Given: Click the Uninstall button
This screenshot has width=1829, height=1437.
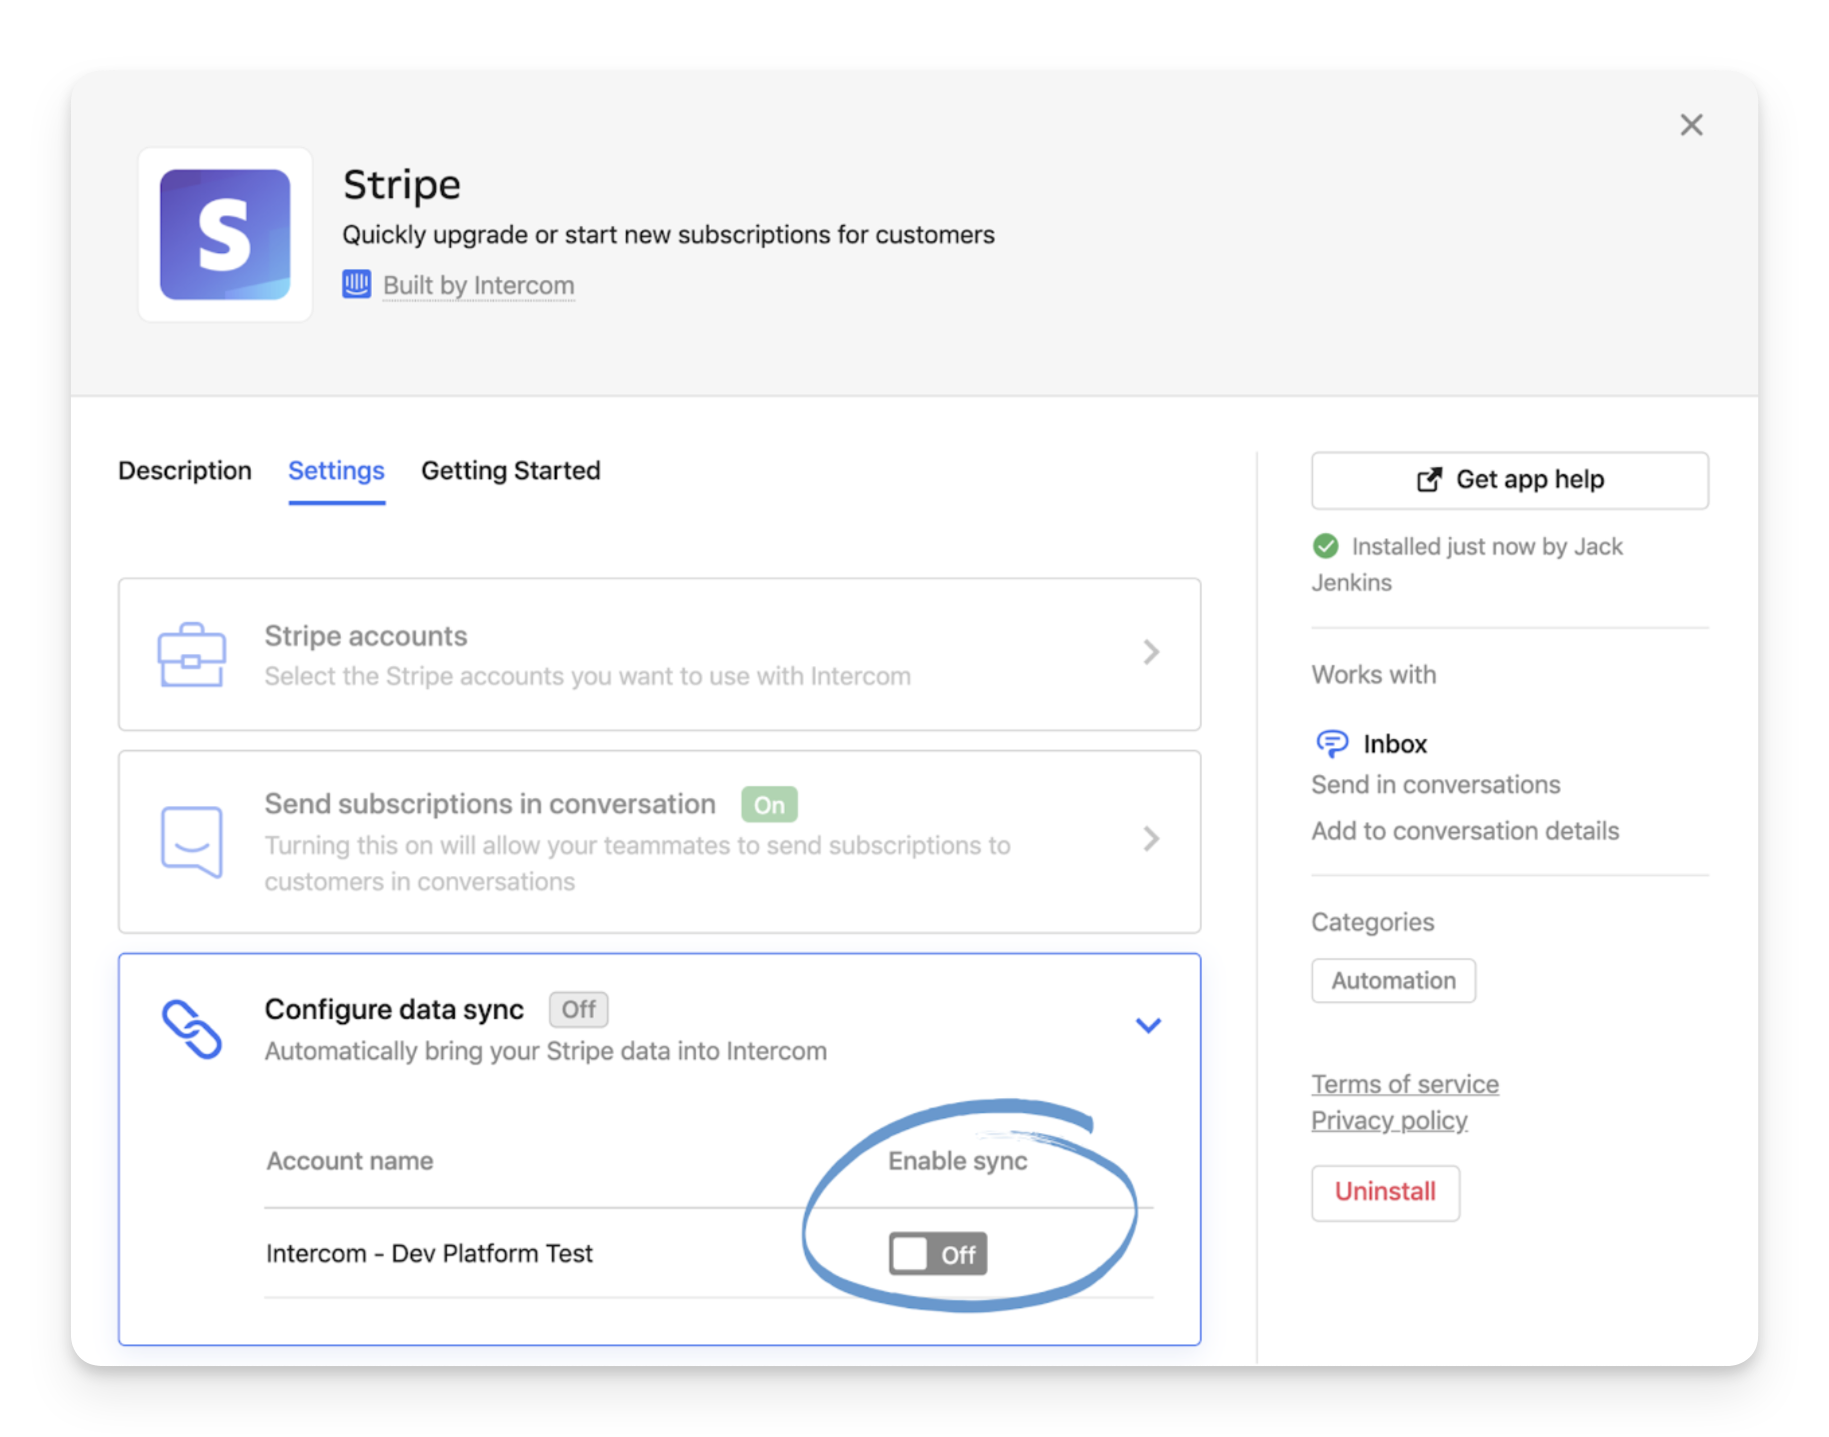Looking at the screenshot, I should (x=1385, y=1192).
